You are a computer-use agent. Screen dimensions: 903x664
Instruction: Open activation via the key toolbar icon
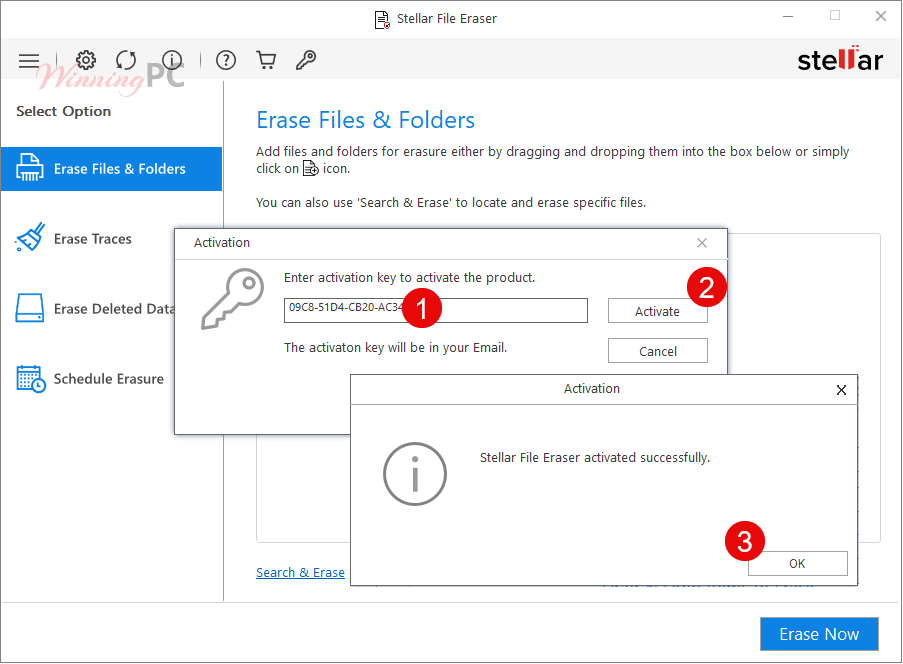point(306,60)
